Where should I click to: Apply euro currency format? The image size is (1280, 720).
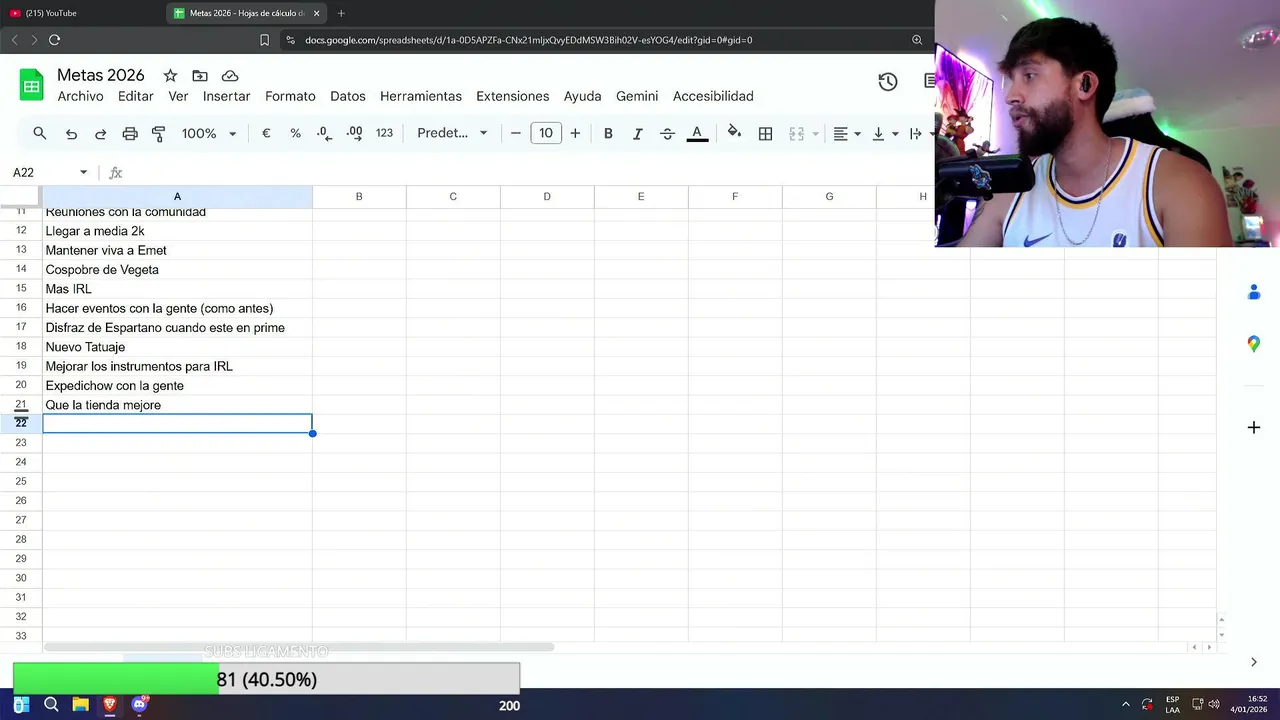(266, 133)
